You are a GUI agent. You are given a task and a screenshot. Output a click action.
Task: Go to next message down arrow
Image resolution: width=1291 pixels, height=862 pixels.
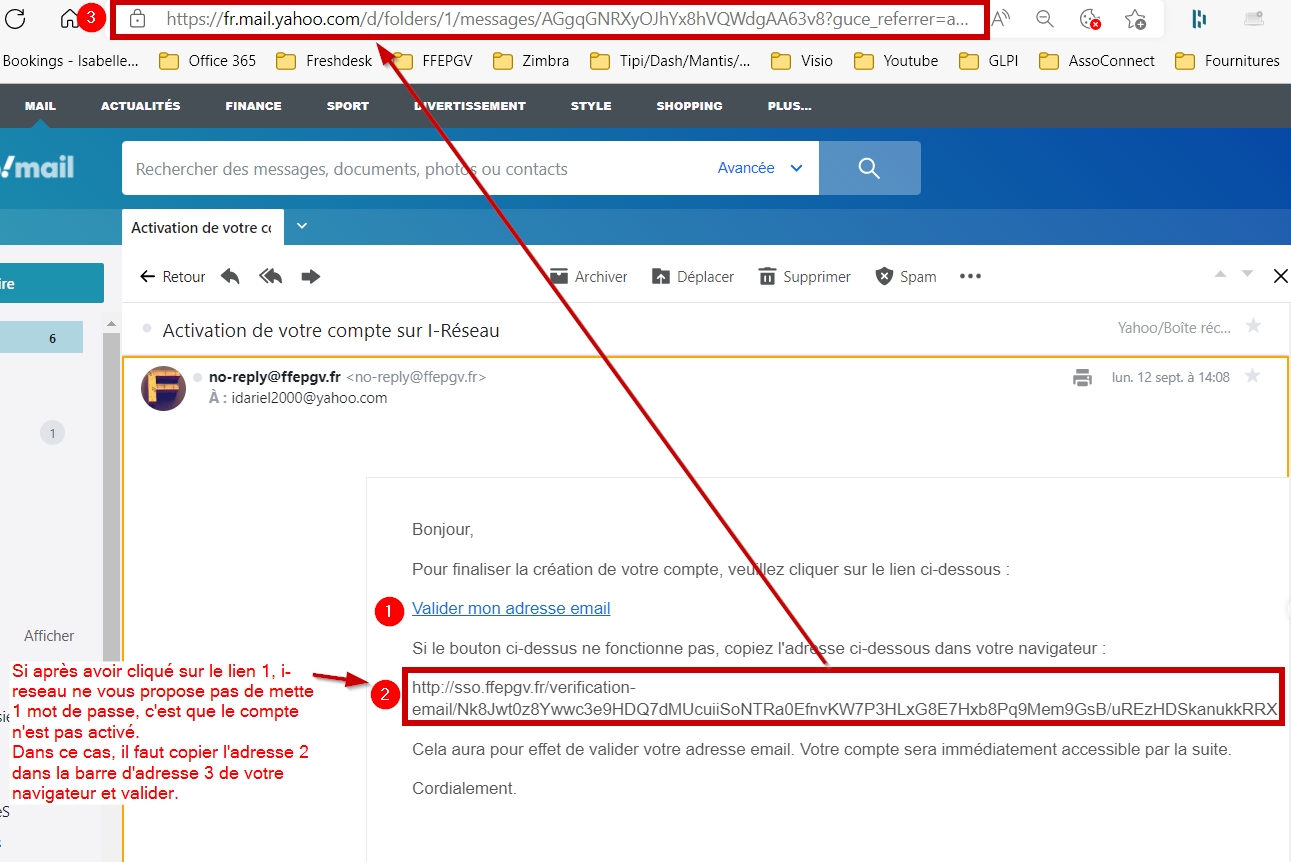click(1247, 273)
